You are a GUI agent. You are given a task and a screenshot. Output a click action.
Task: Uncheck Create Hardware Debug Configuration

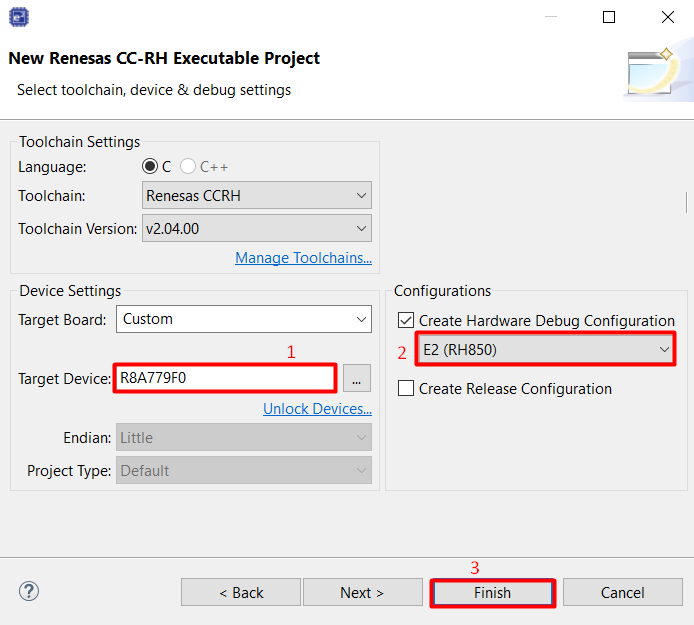(x=406, y=321)
